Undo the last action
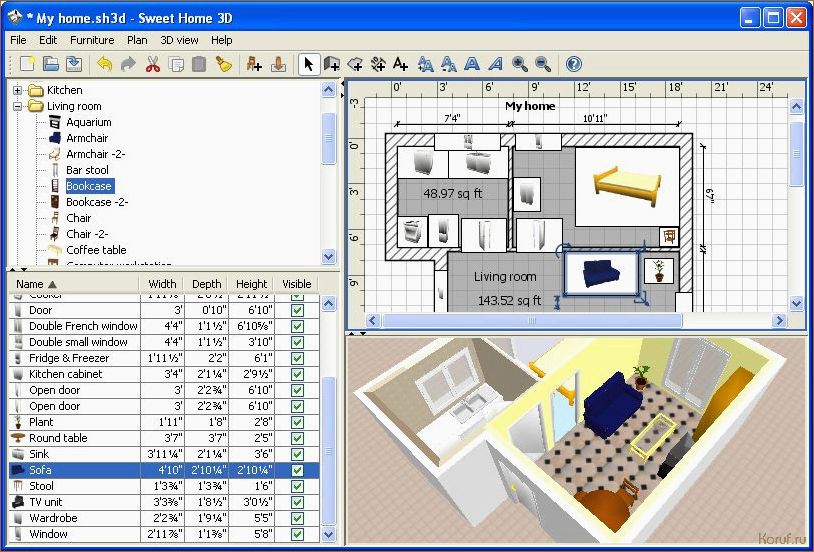 tap(105, 64)
